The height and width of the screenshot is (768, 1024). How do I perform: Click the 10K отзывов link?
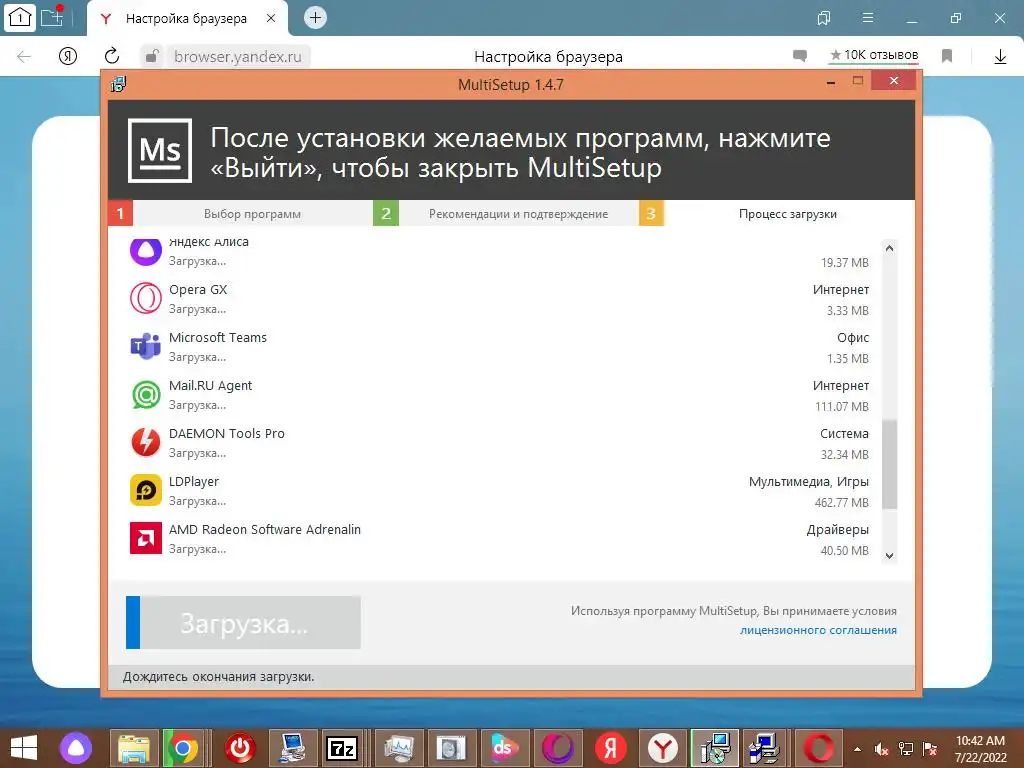point(874,55)
